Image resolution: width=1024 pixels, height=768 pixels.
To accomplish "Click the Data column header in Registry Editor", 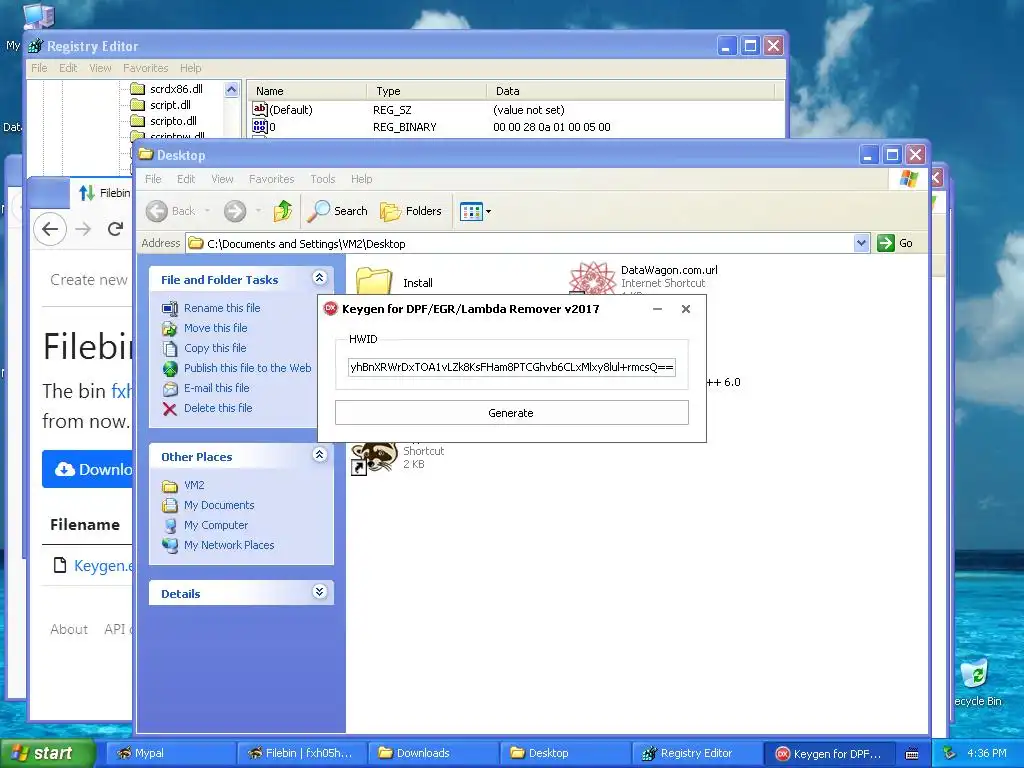I will [630, 91].
